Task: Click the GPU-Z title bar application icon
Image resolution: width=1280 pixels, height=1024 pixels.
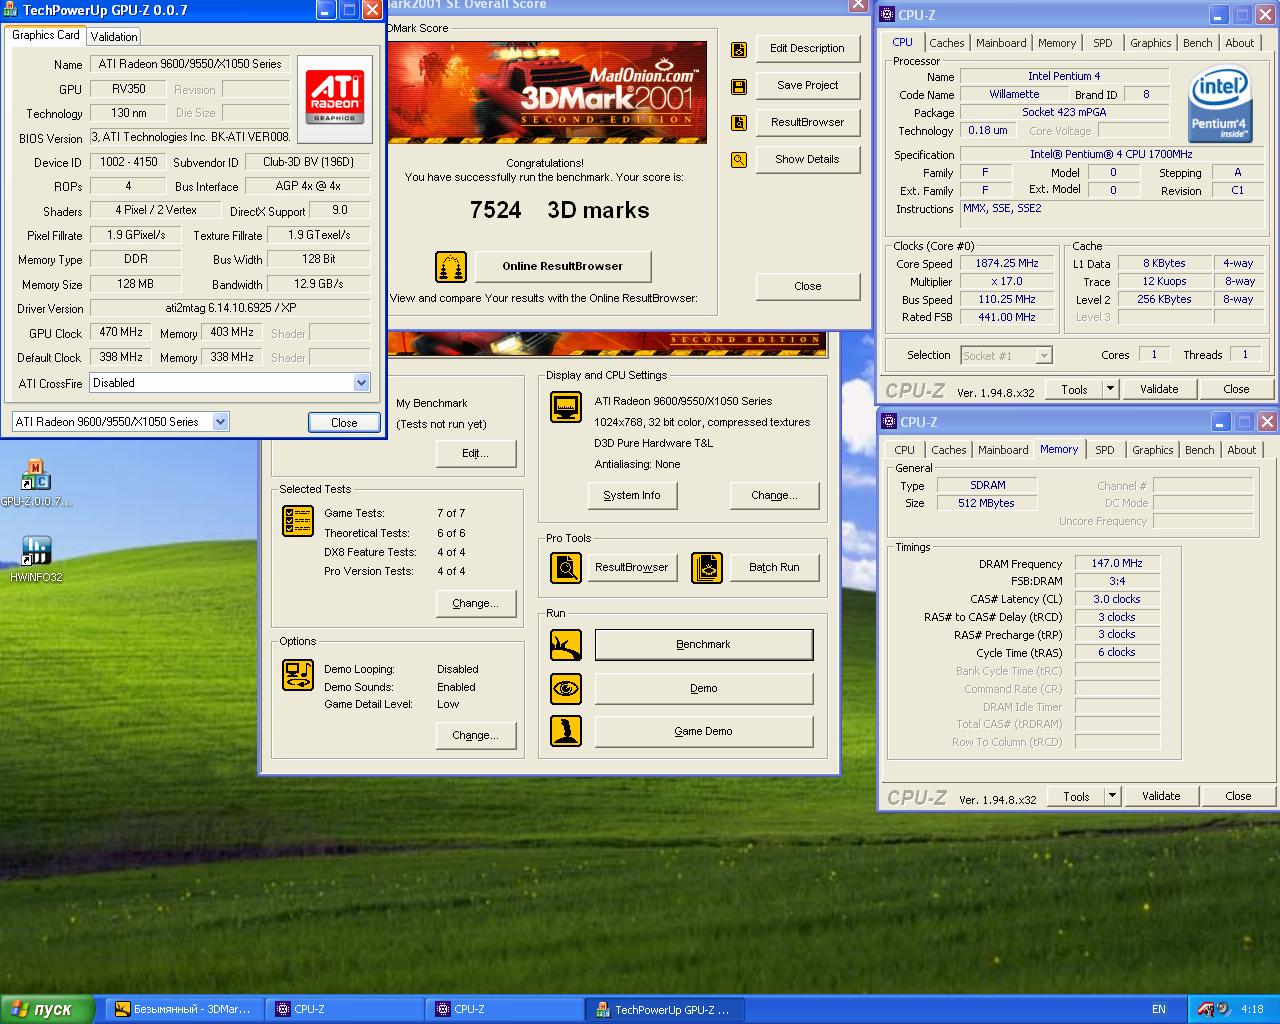Action: [x=11, y=10]
